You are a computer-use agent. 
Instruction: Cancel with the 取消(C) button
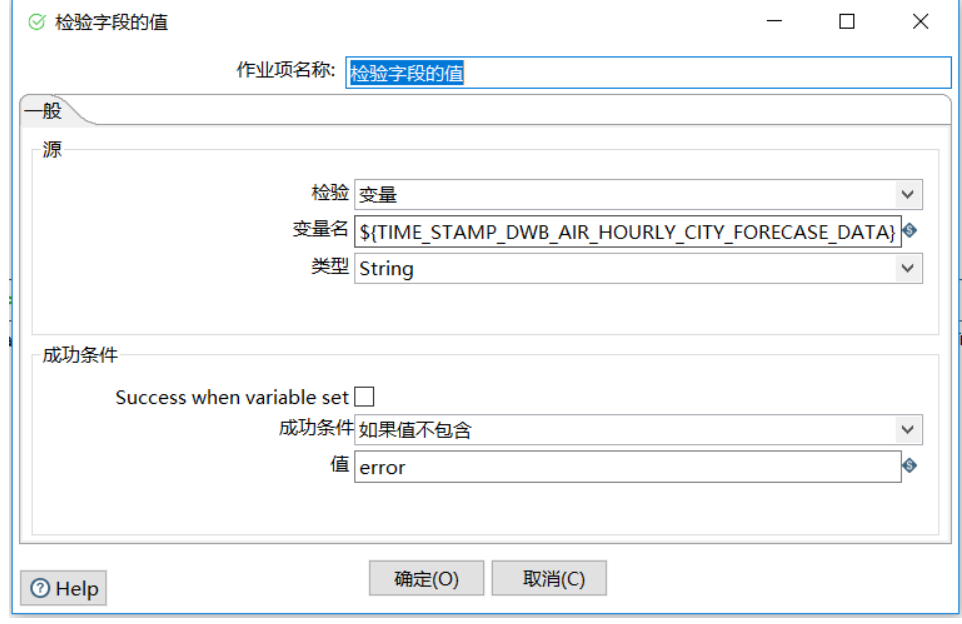point(549,578)
